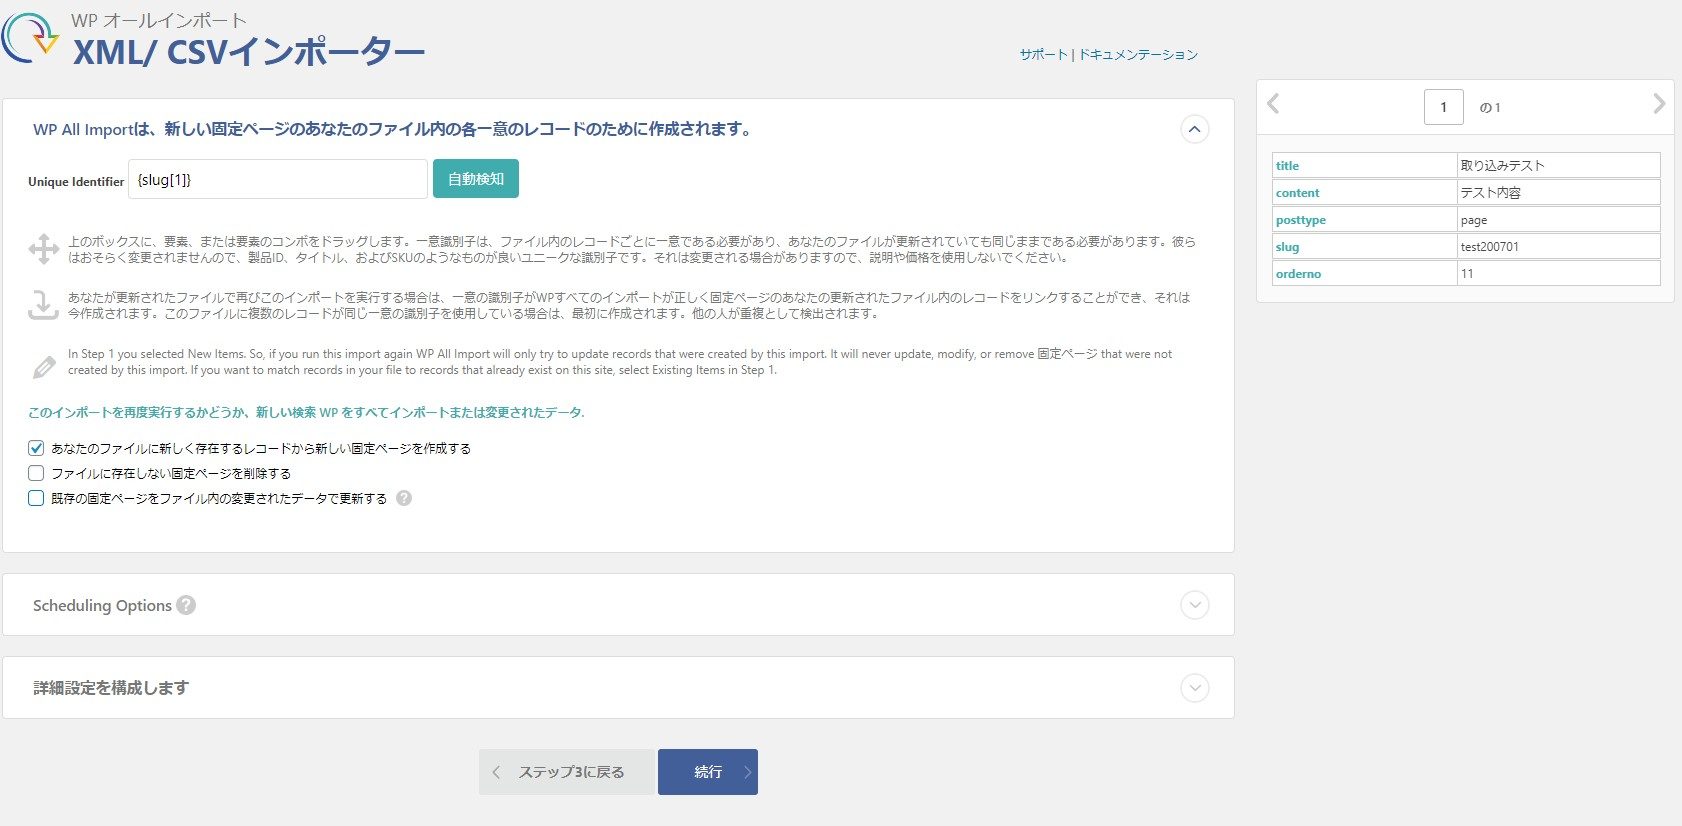The width and height of the screenshot is (1682, 826).
Task: Enable 既存の固定ページを変更されたデータで更新する checkbox
Action: [x=36, y=498]
